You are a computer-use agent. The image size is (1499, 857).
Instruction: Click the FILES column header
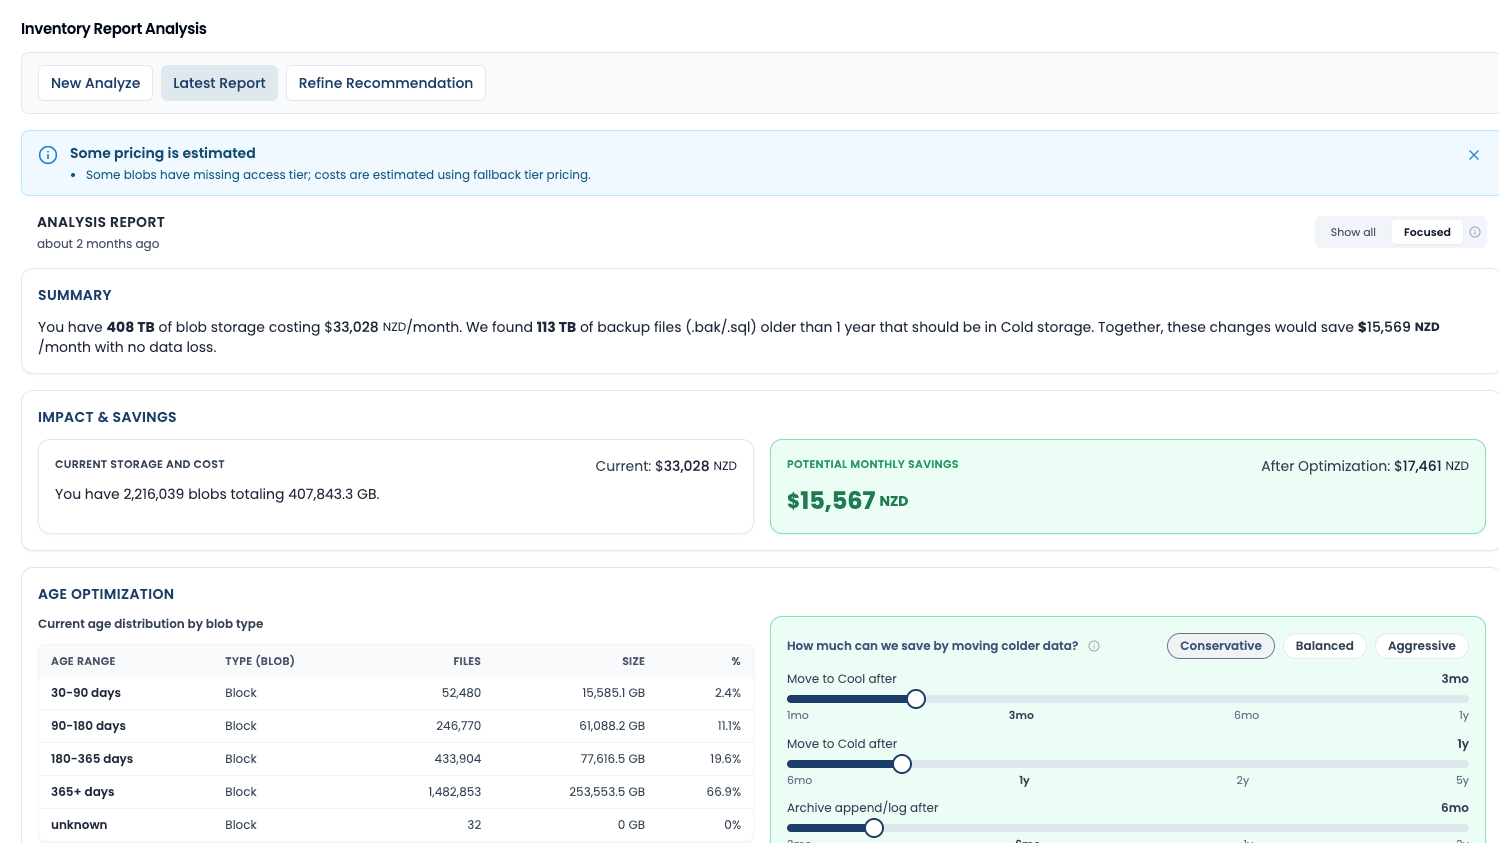click(x=467, y=661)
